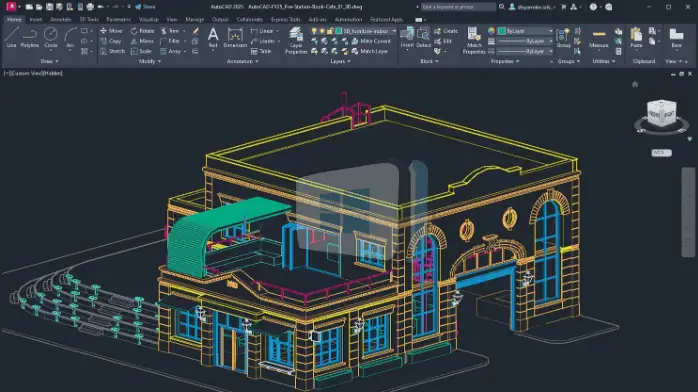Open the Quick Calculator icon
The image size is (698, 392).
coord(618,51)
